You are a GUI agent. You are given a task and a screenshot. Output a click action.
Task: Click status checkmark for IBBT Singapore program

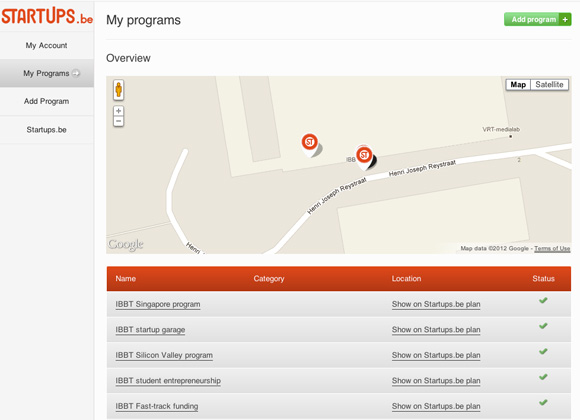pyautogui.click(x=543, y=300)
